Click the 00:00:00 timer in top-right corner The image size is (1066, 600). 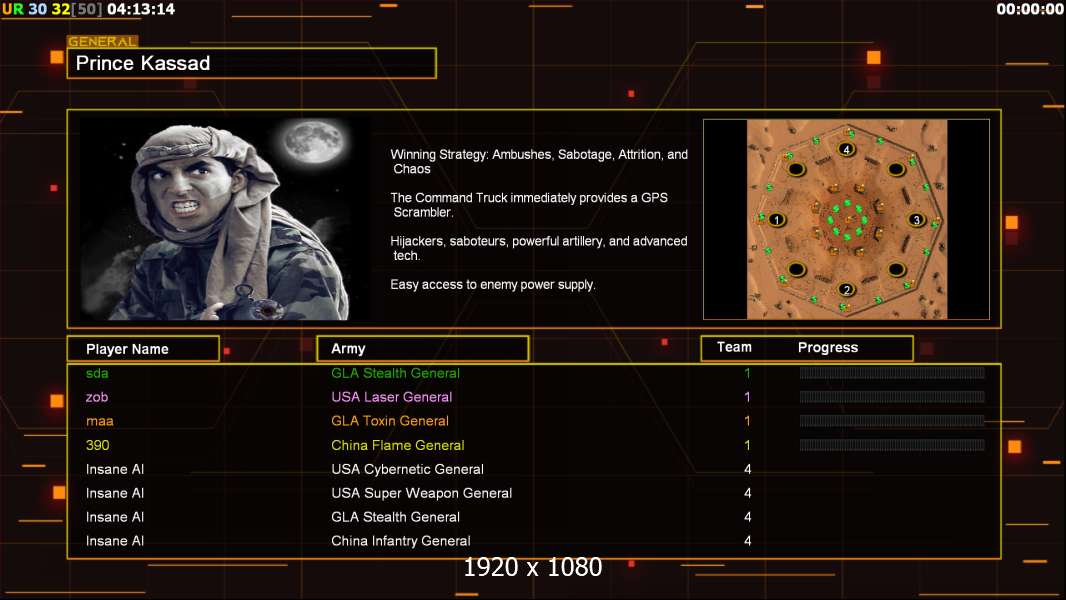(1029, 9)
